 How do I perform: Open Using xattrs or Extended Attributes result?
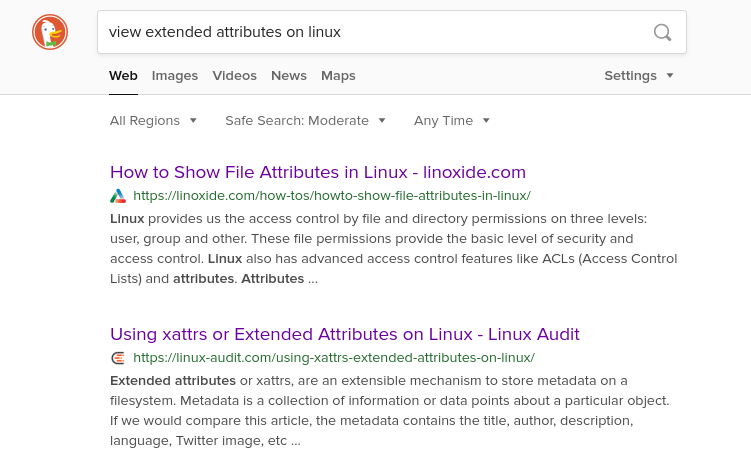tap(345, 334)
